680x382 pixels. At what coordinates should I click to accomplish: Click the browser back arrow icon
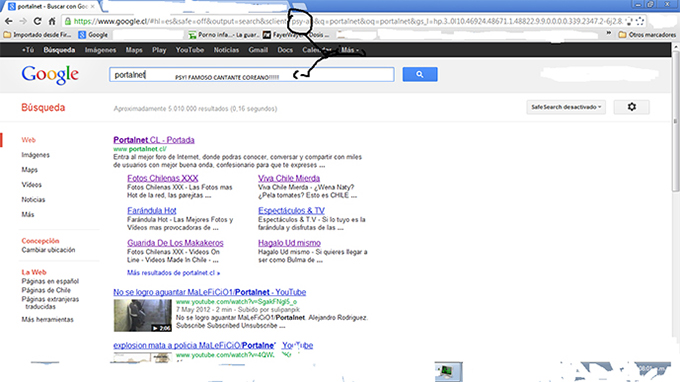point(9,21)
